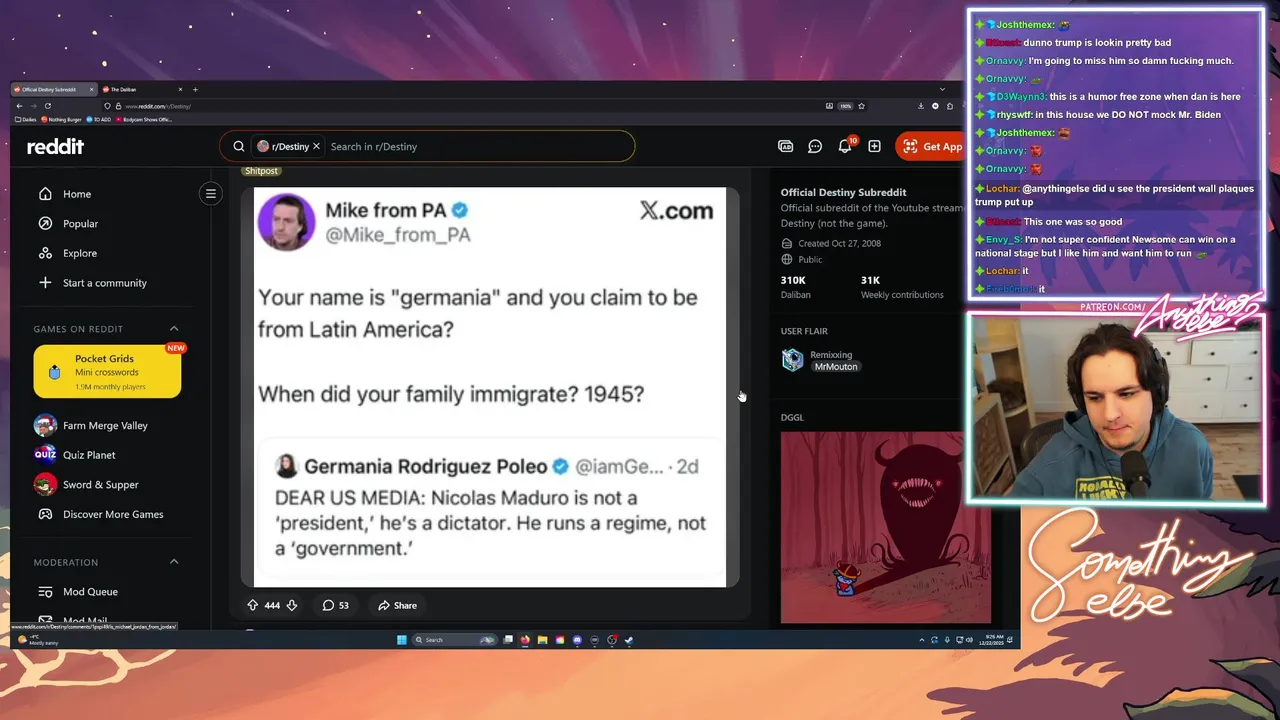Collapse the left navigation sidebar
Screen dimensions: 1280x720
[211, 194]
